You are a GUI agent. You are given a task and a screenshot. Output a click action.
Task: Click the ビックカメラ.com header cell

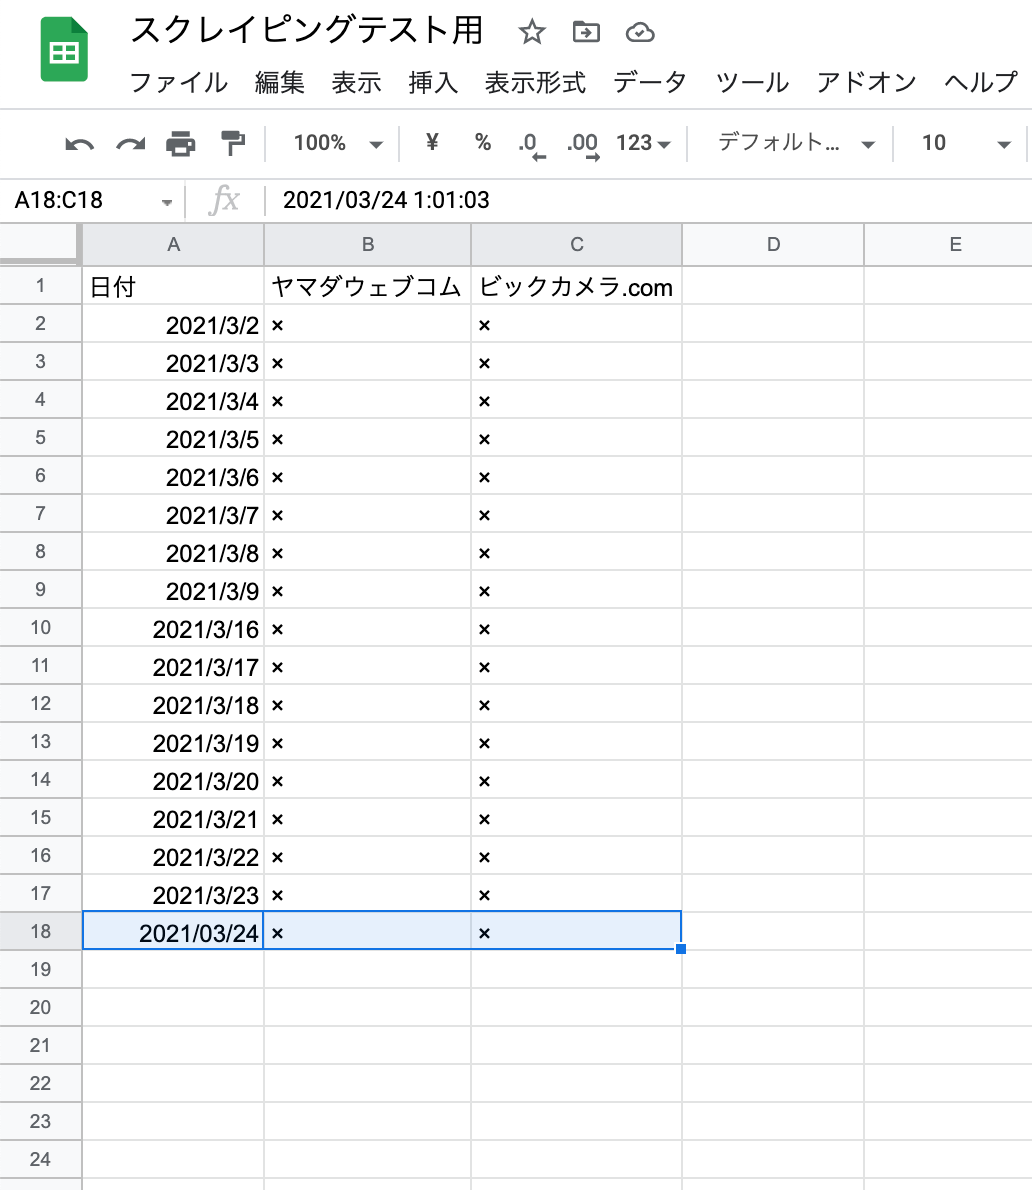[577, 286]
